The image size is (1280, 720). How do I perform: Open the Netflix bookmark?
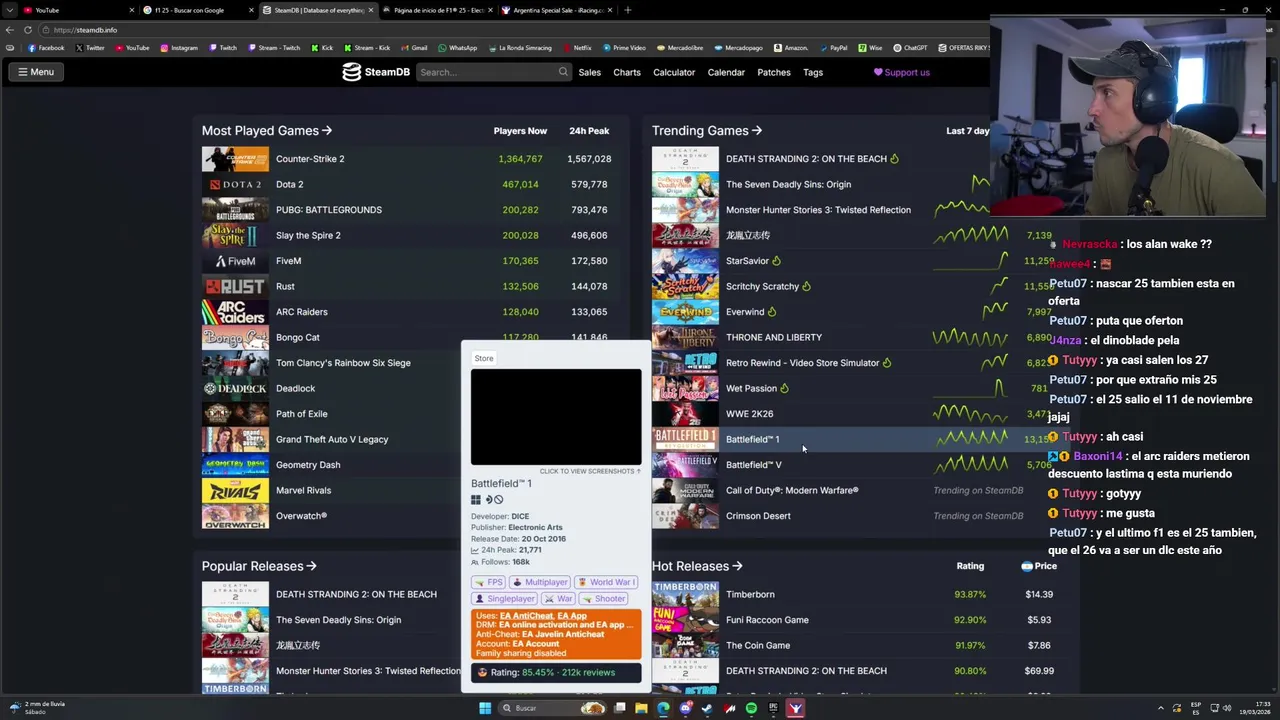tap(577, 48)
